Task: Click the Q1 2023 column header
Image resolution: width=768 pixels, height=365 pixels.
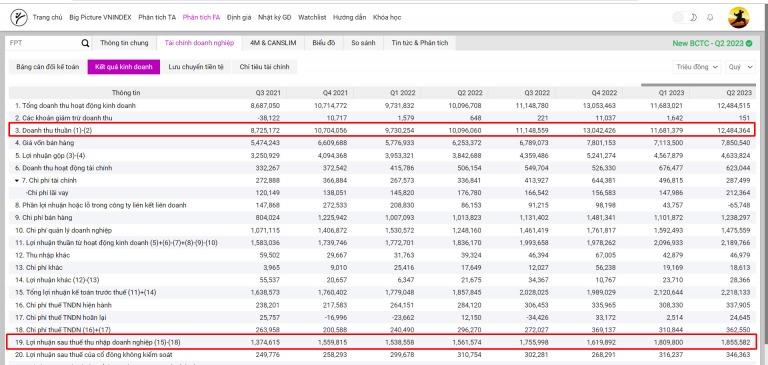Action: [672, 93]
